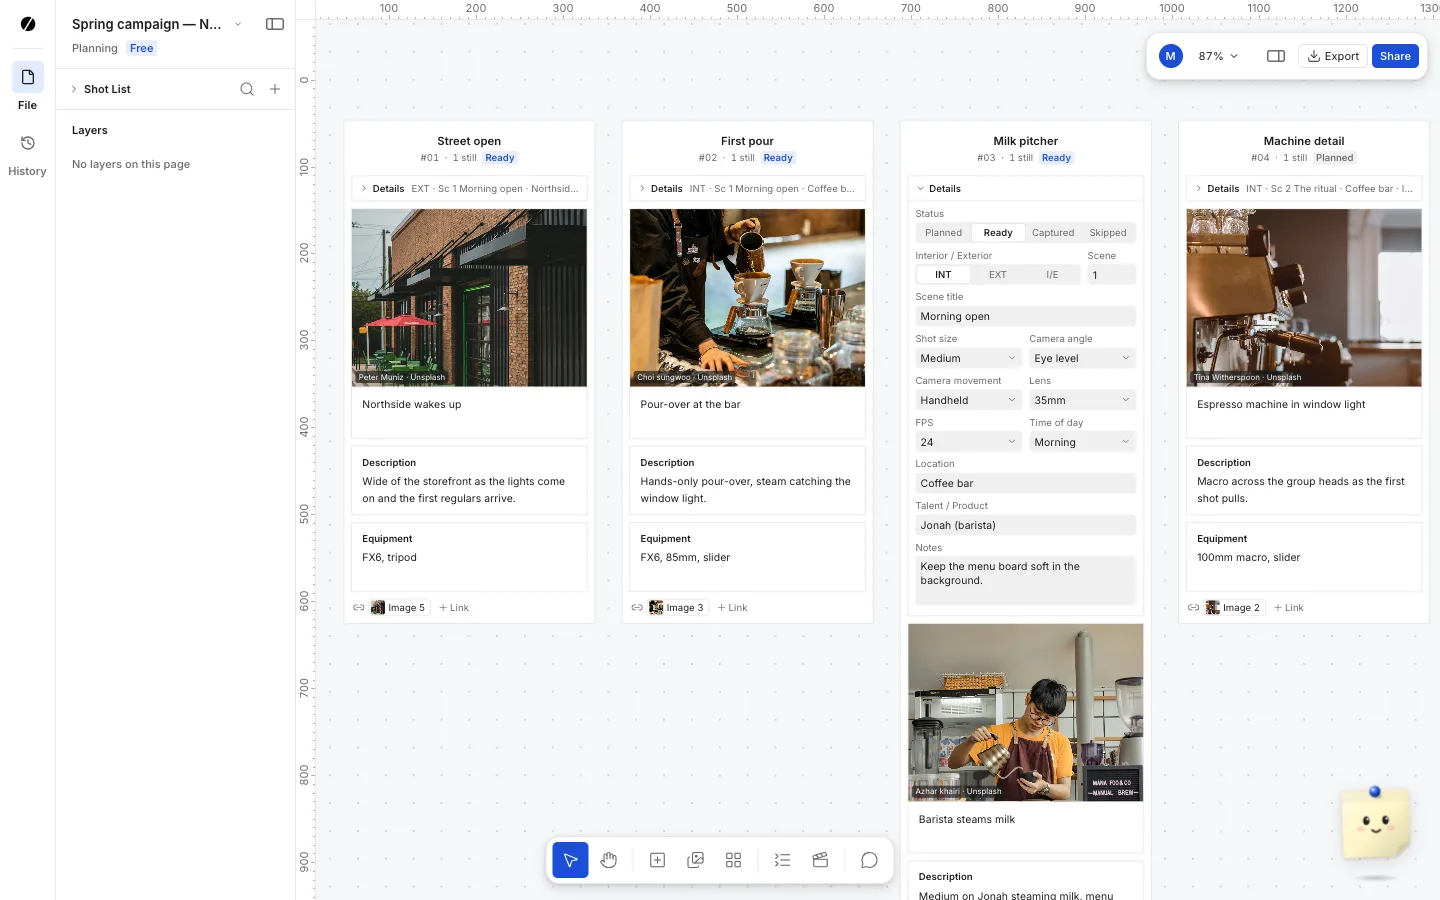Set status to Captured
Screen dimensions: 1440x900
pyautogui.click(x=1053, y=233)
